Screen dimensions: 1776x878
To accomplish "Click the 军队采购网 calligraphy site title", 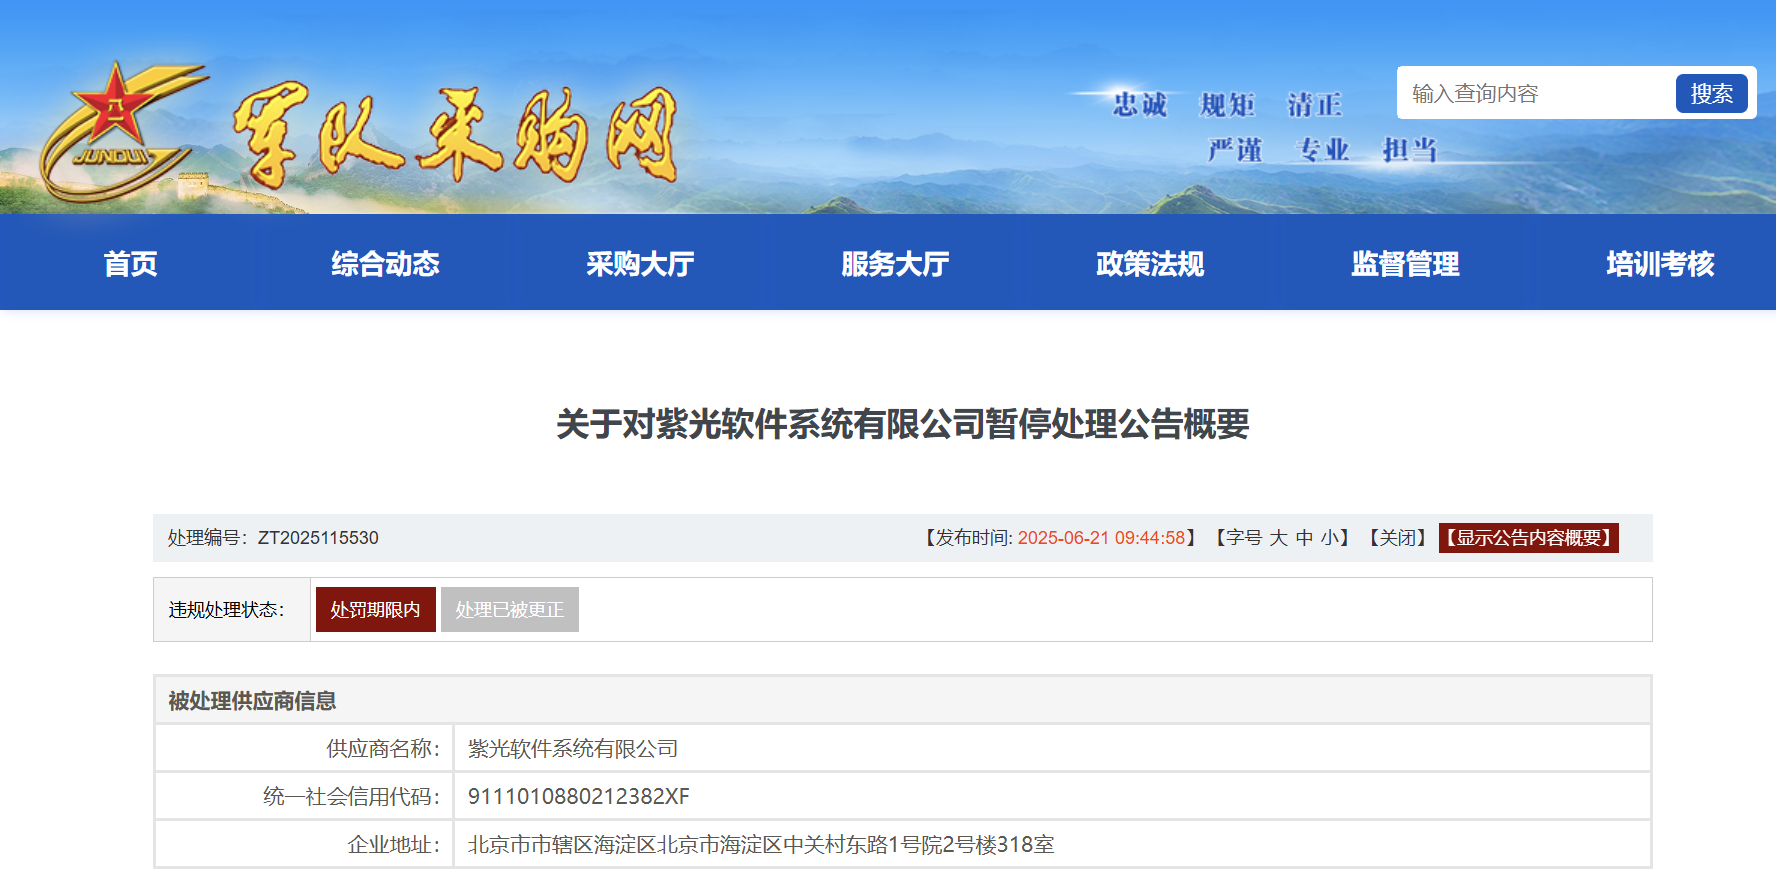I will (455, 136).
